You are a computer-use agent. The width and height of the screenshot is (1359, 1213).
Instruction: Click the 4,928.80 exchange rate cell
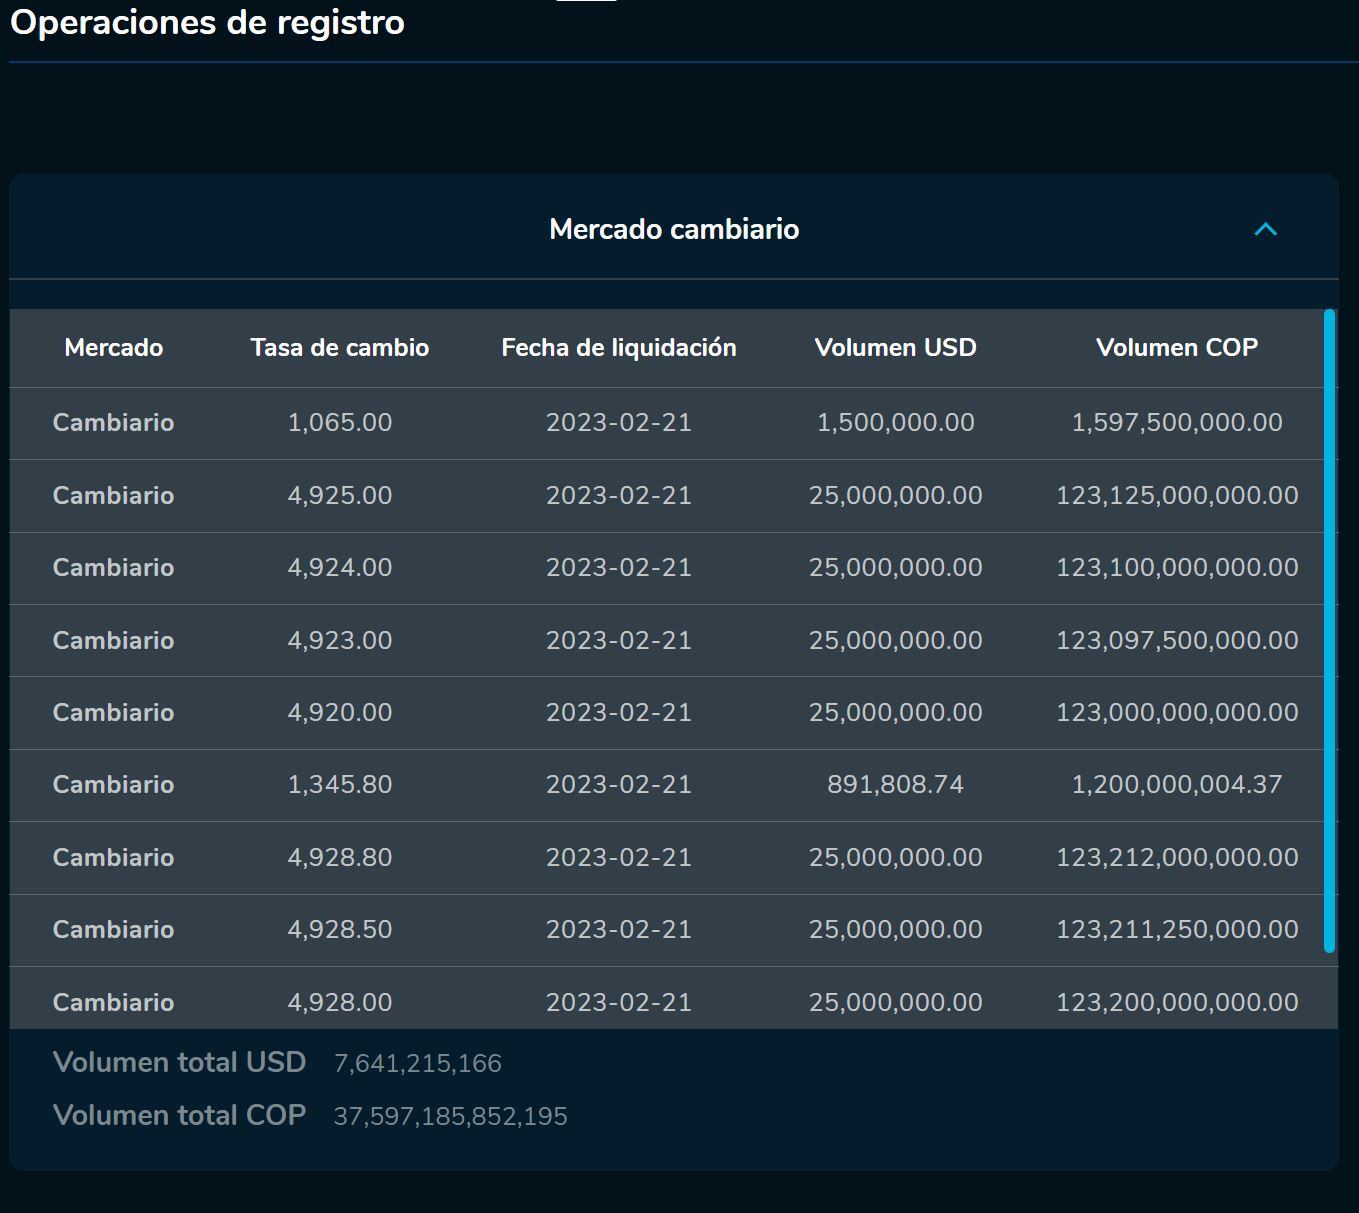coord(339,858)
